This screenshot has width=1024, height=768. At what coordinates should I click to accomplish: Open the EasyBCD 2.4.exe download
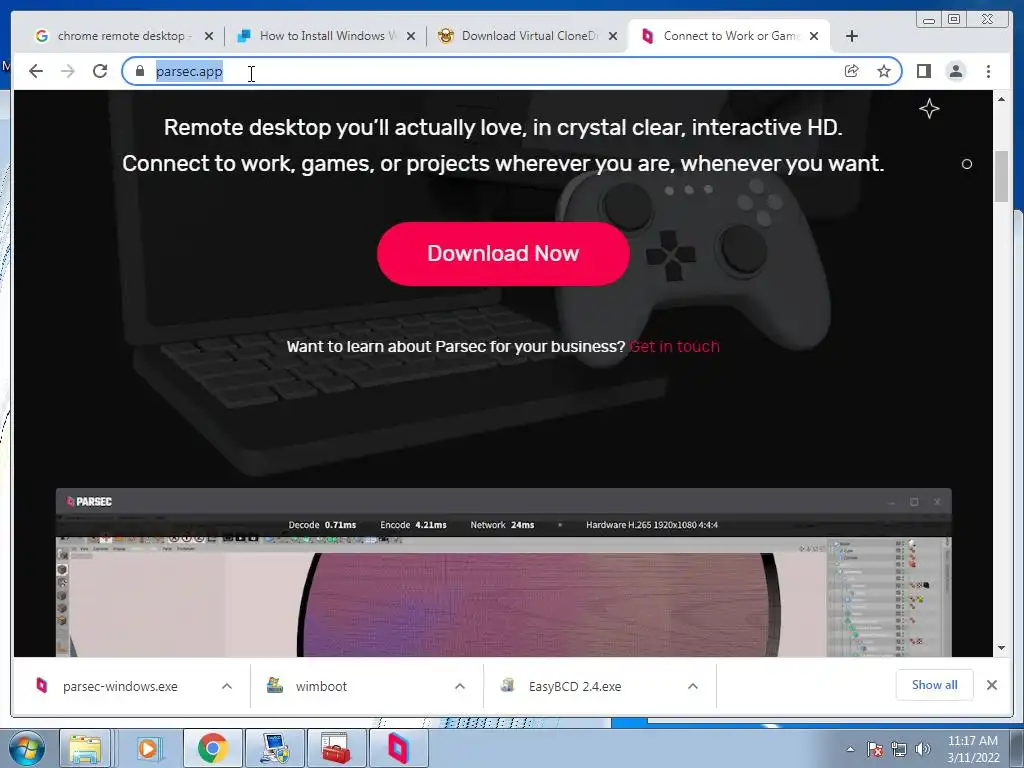pyautogui.click(x=575, y=686)
